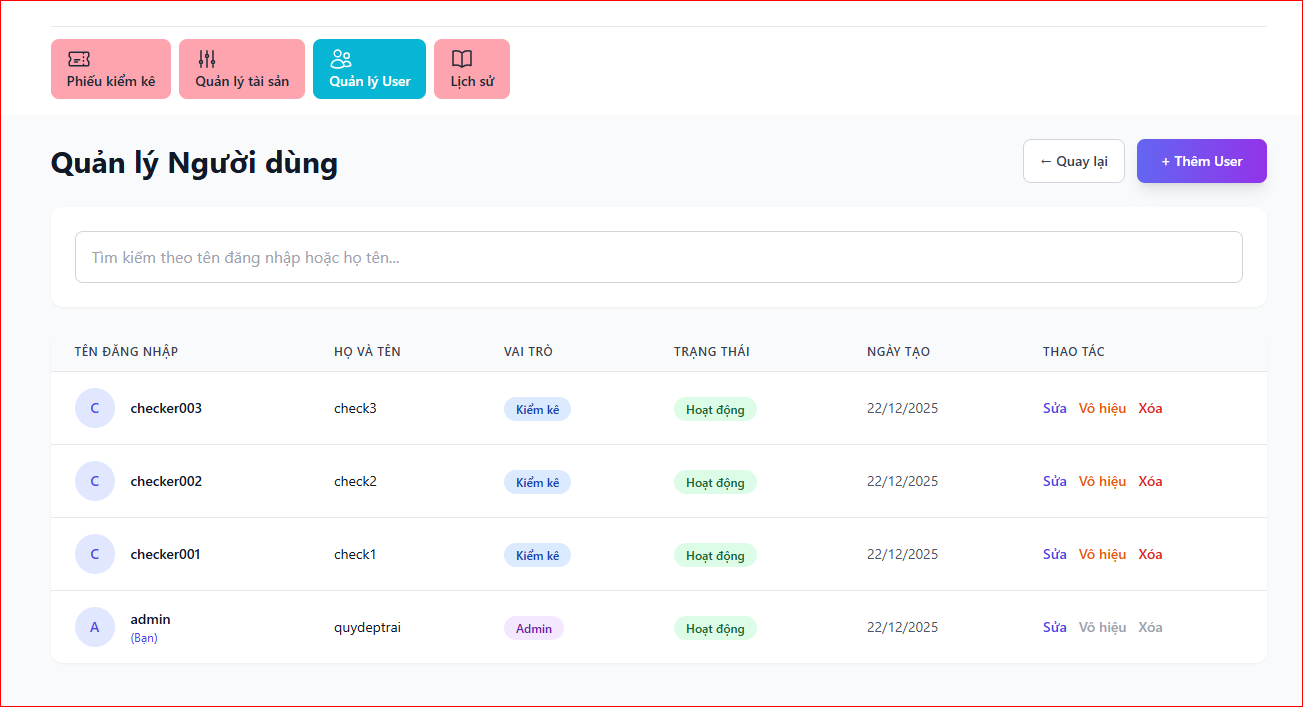Open the Lịch sử tab label
This screenshot has width=1303, height=707.
[x=472, y=82]
